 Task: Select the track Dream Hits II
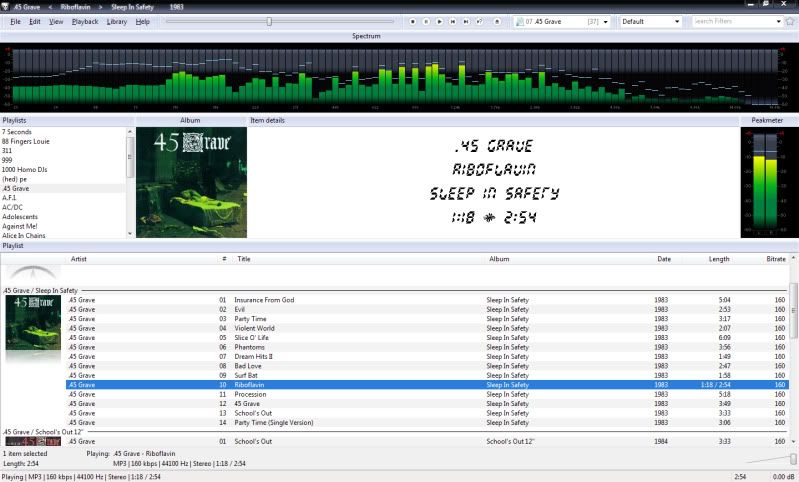click(427, 357)
